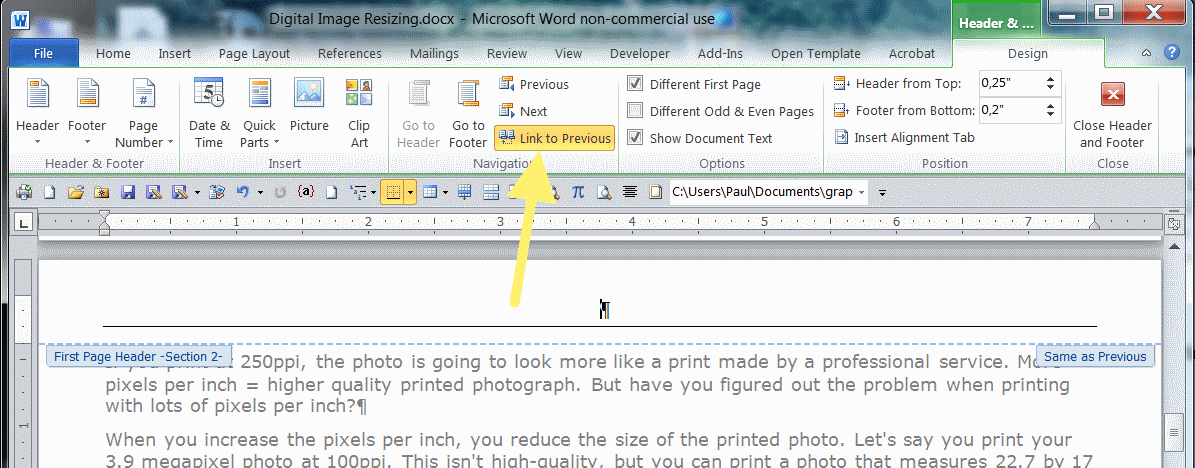
Task: Toggle Different First Page checkbox
Action: [634, 85]
